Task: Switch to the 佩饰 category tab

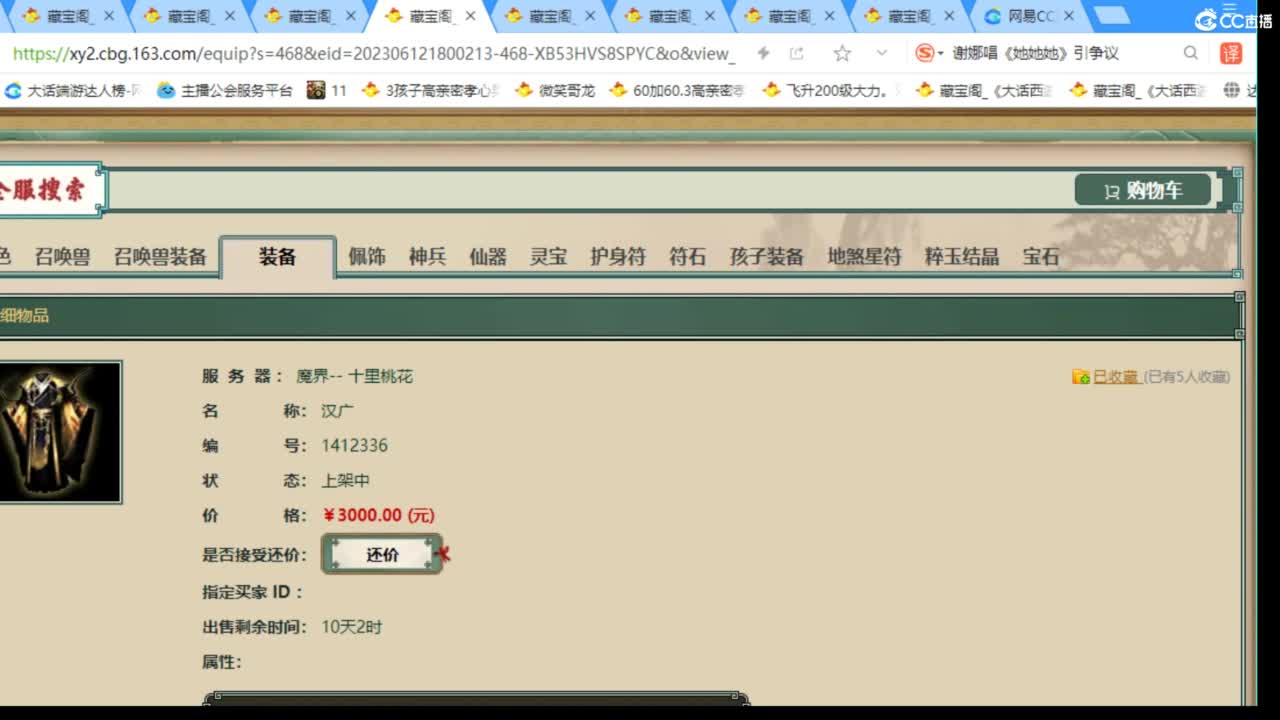Action: point(367,257)
